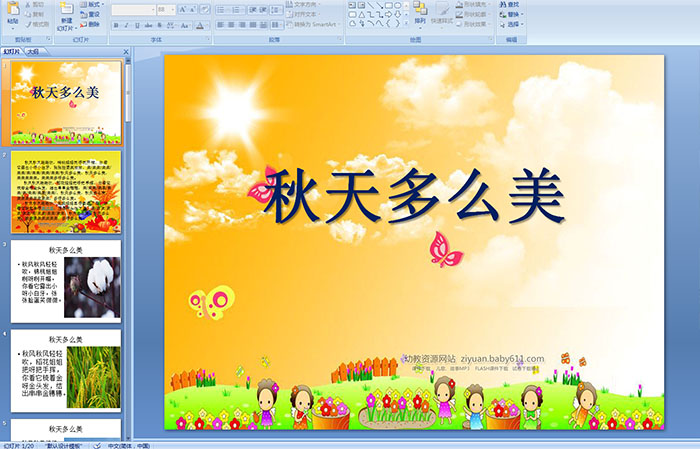Screen dimensions: 700x449
Task: Select the Down Arrow shape in the gallery
Action: point(397,14)
